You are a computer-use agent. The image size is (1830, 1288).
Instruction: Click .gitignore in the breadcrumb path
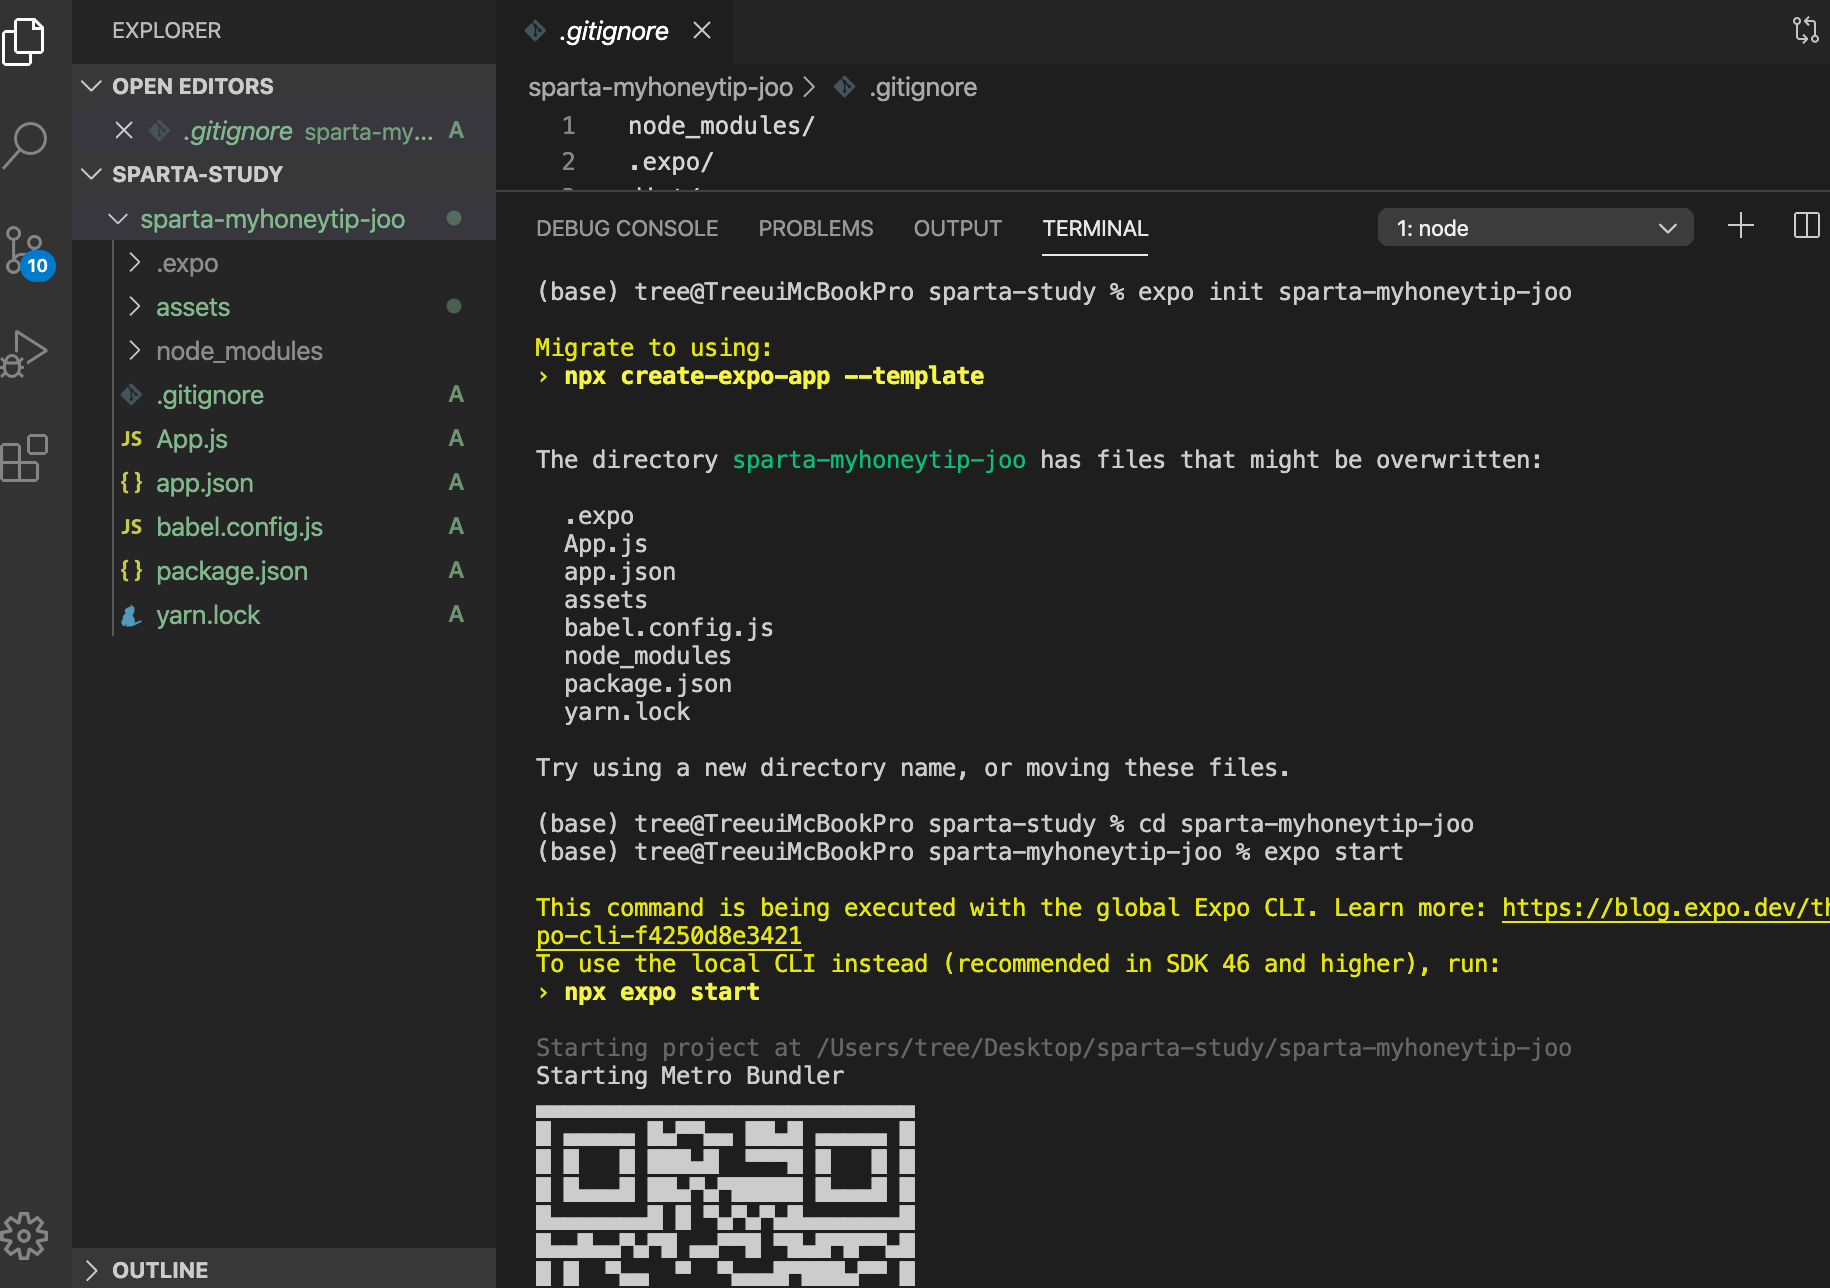coord(923,87)
